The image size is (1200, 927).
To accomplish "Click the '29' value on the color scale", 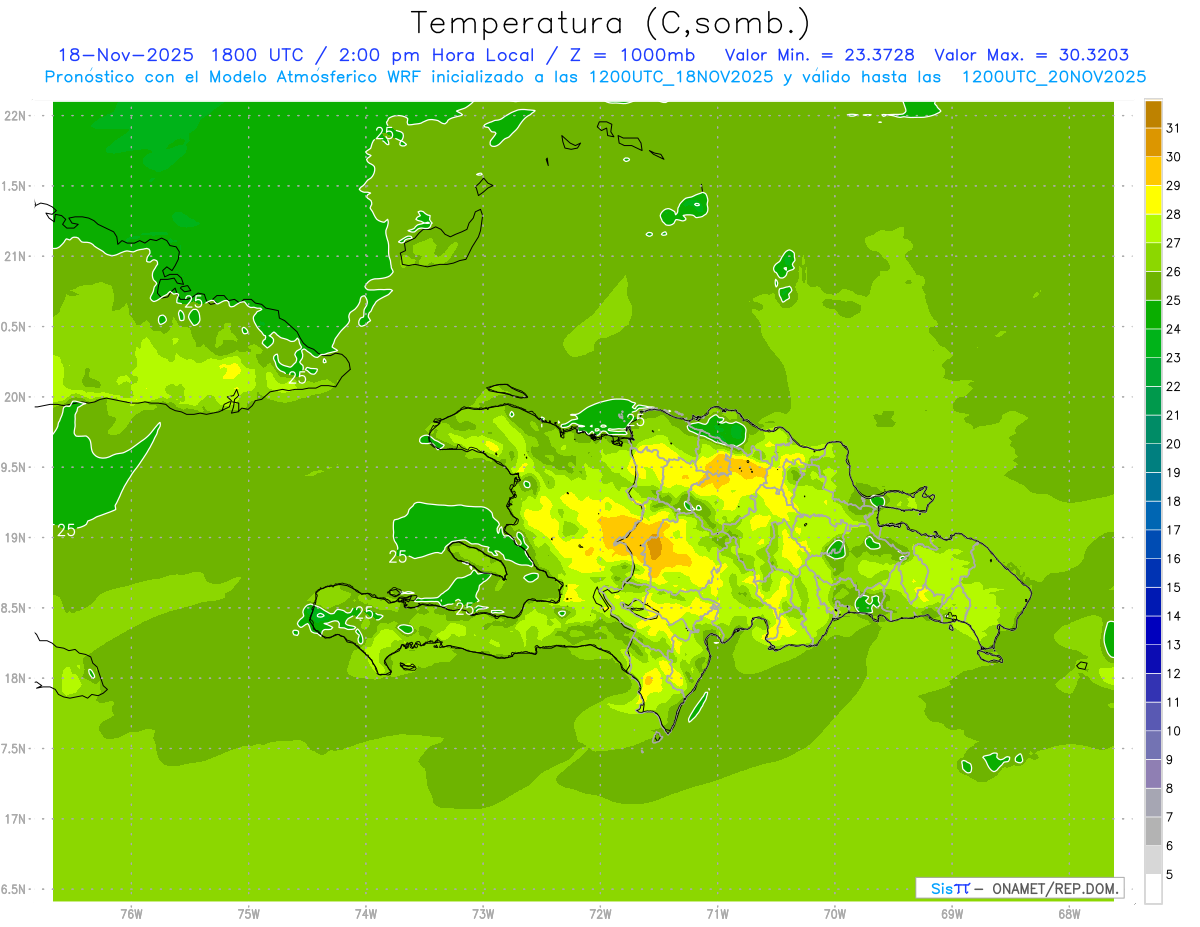I will 1173,186.
